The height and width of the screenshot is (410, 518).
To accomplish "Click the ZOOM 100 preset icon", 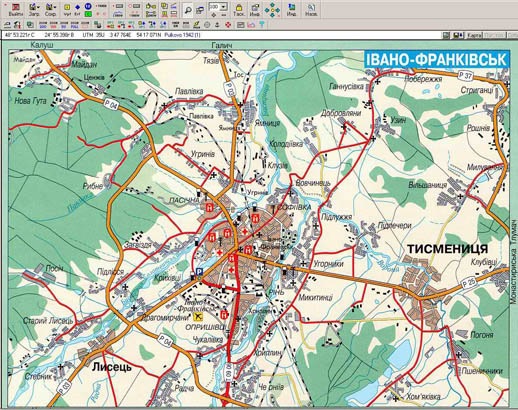I will click(53, 25).
